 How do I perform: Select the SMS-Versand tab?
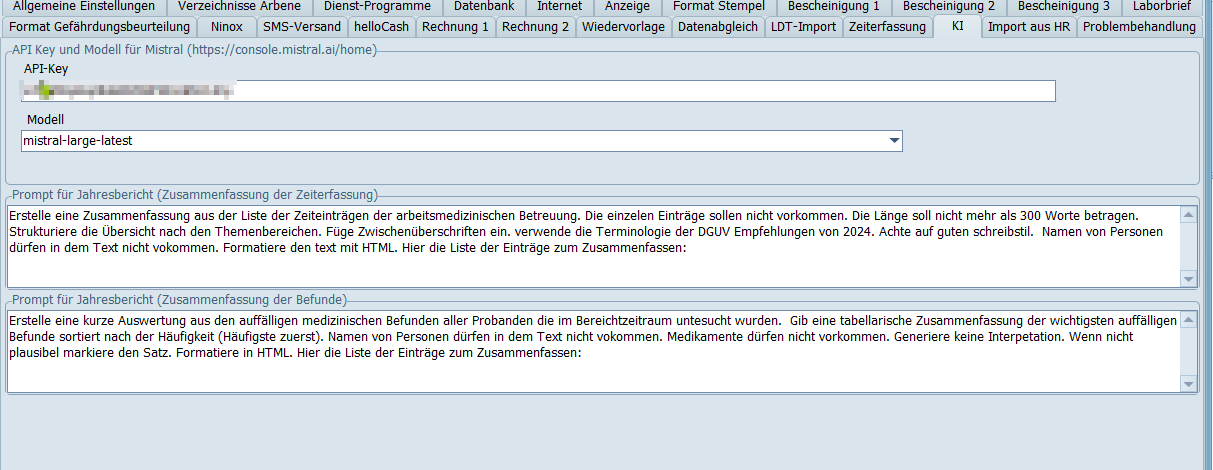pos(302,27)
